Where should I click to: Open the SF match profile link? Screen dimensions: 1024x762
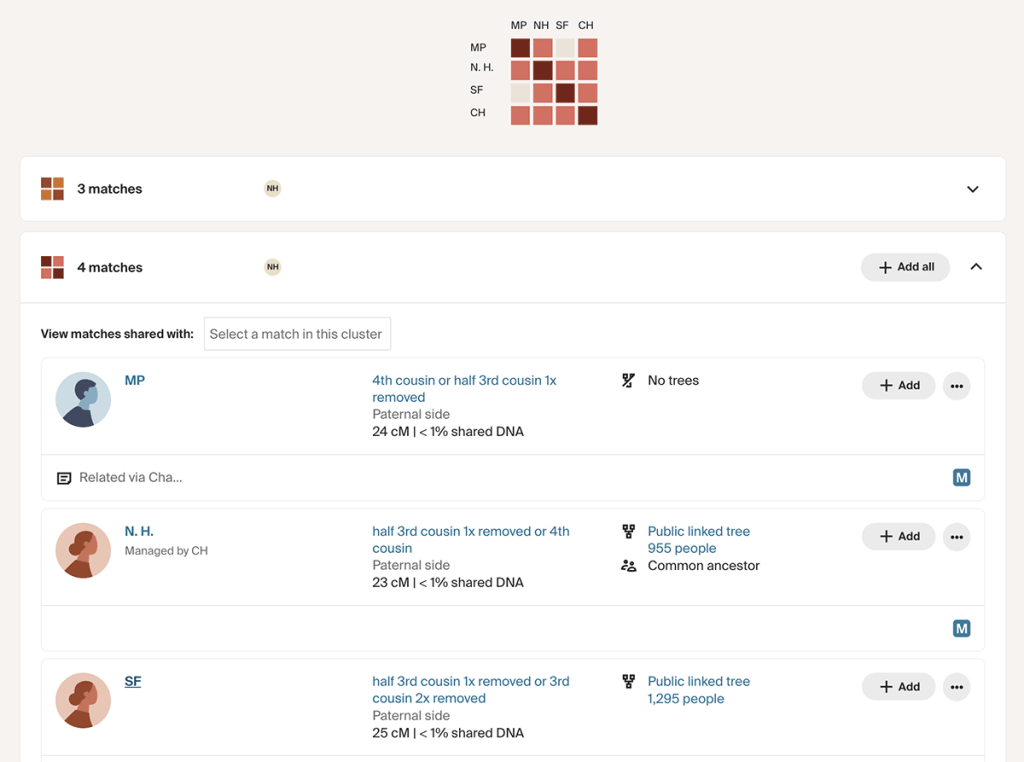coord(133,681)
